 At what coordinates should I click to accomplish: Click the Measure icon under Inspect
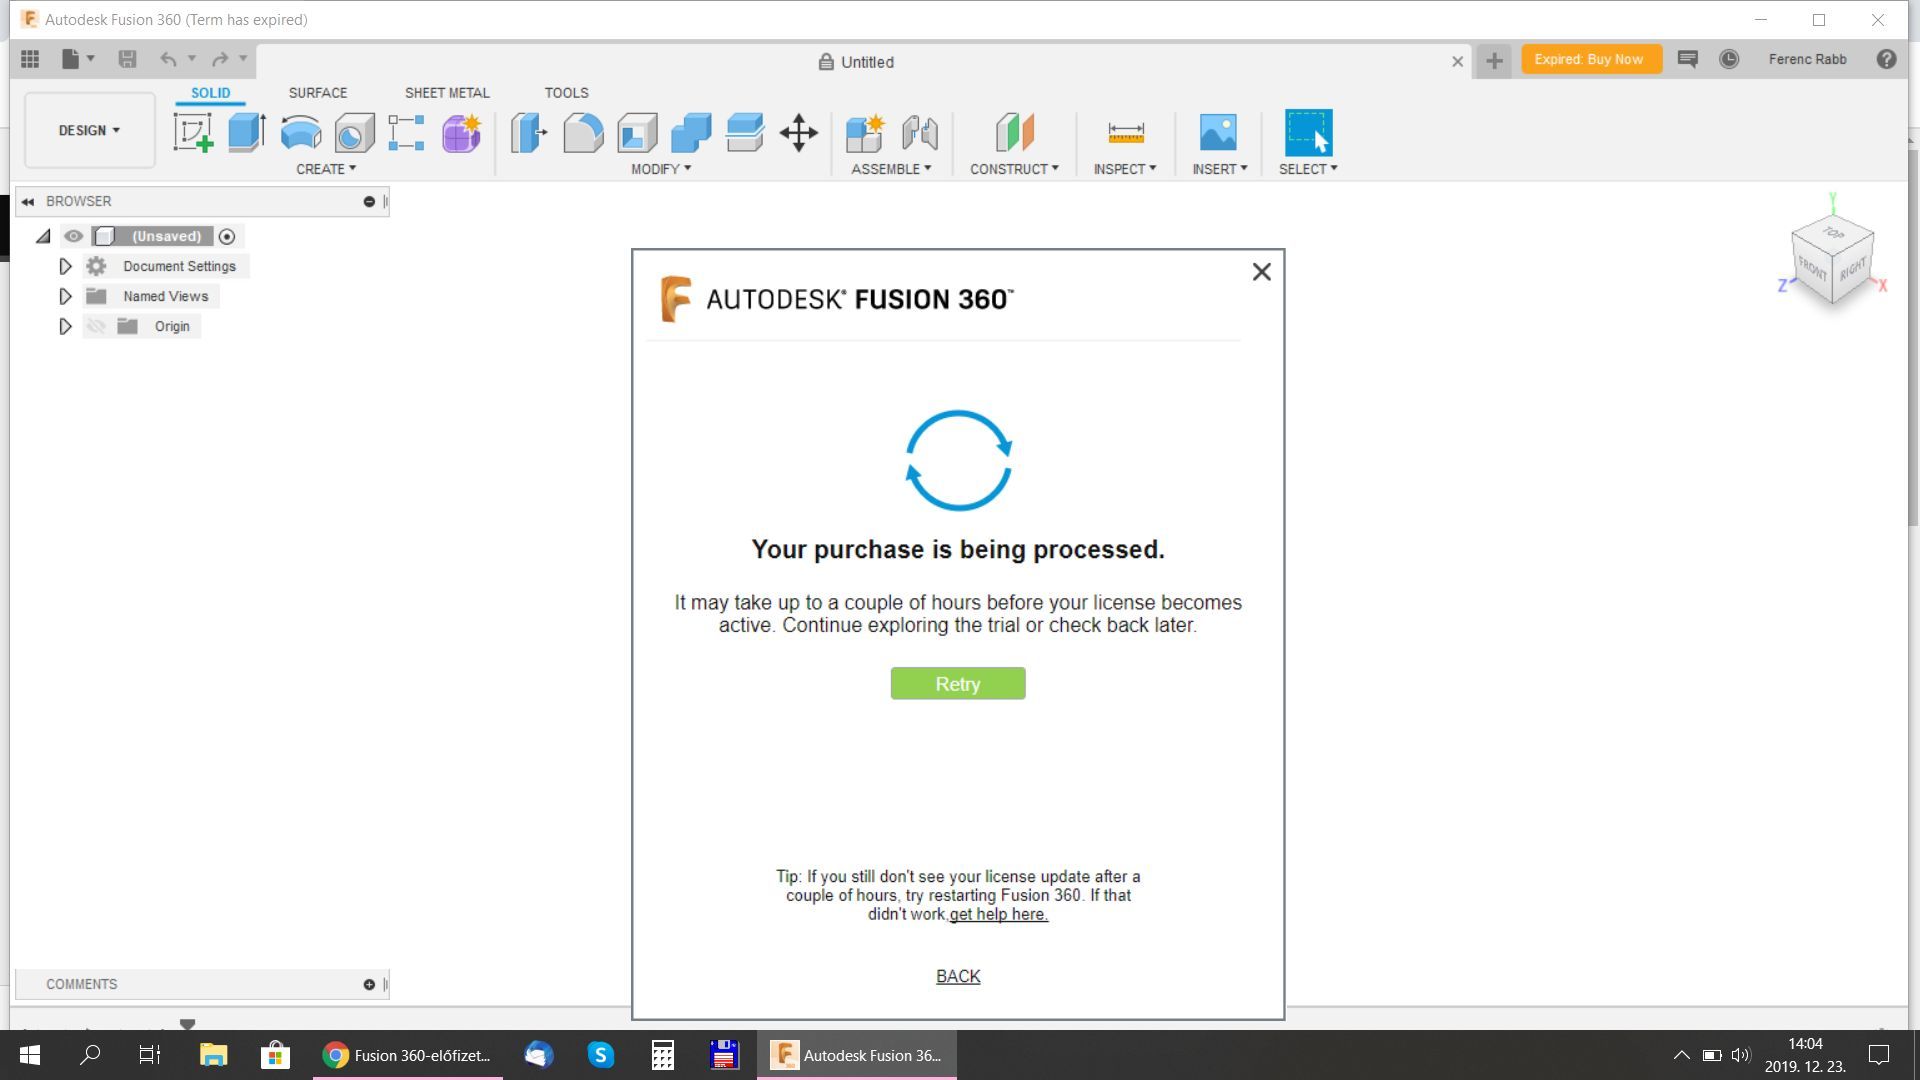[1125, 132]
